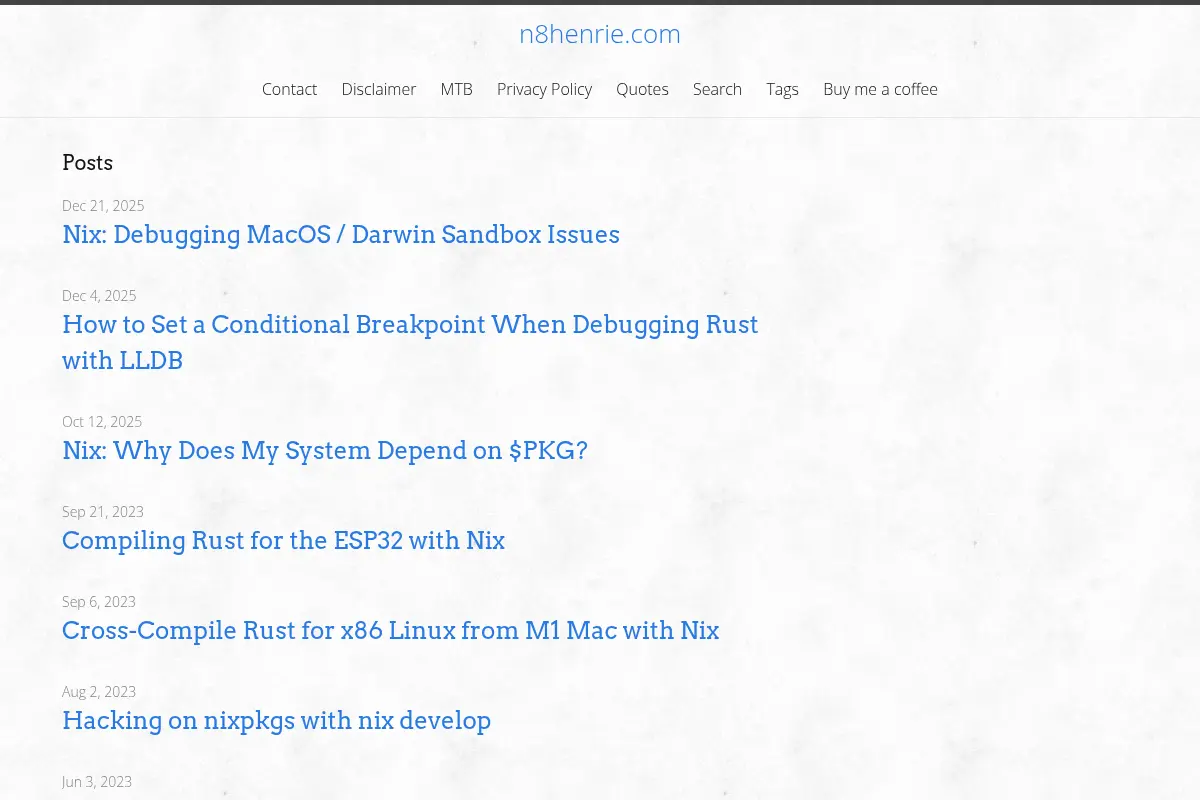Open the n8henrie.com site title link

[599, 34]
